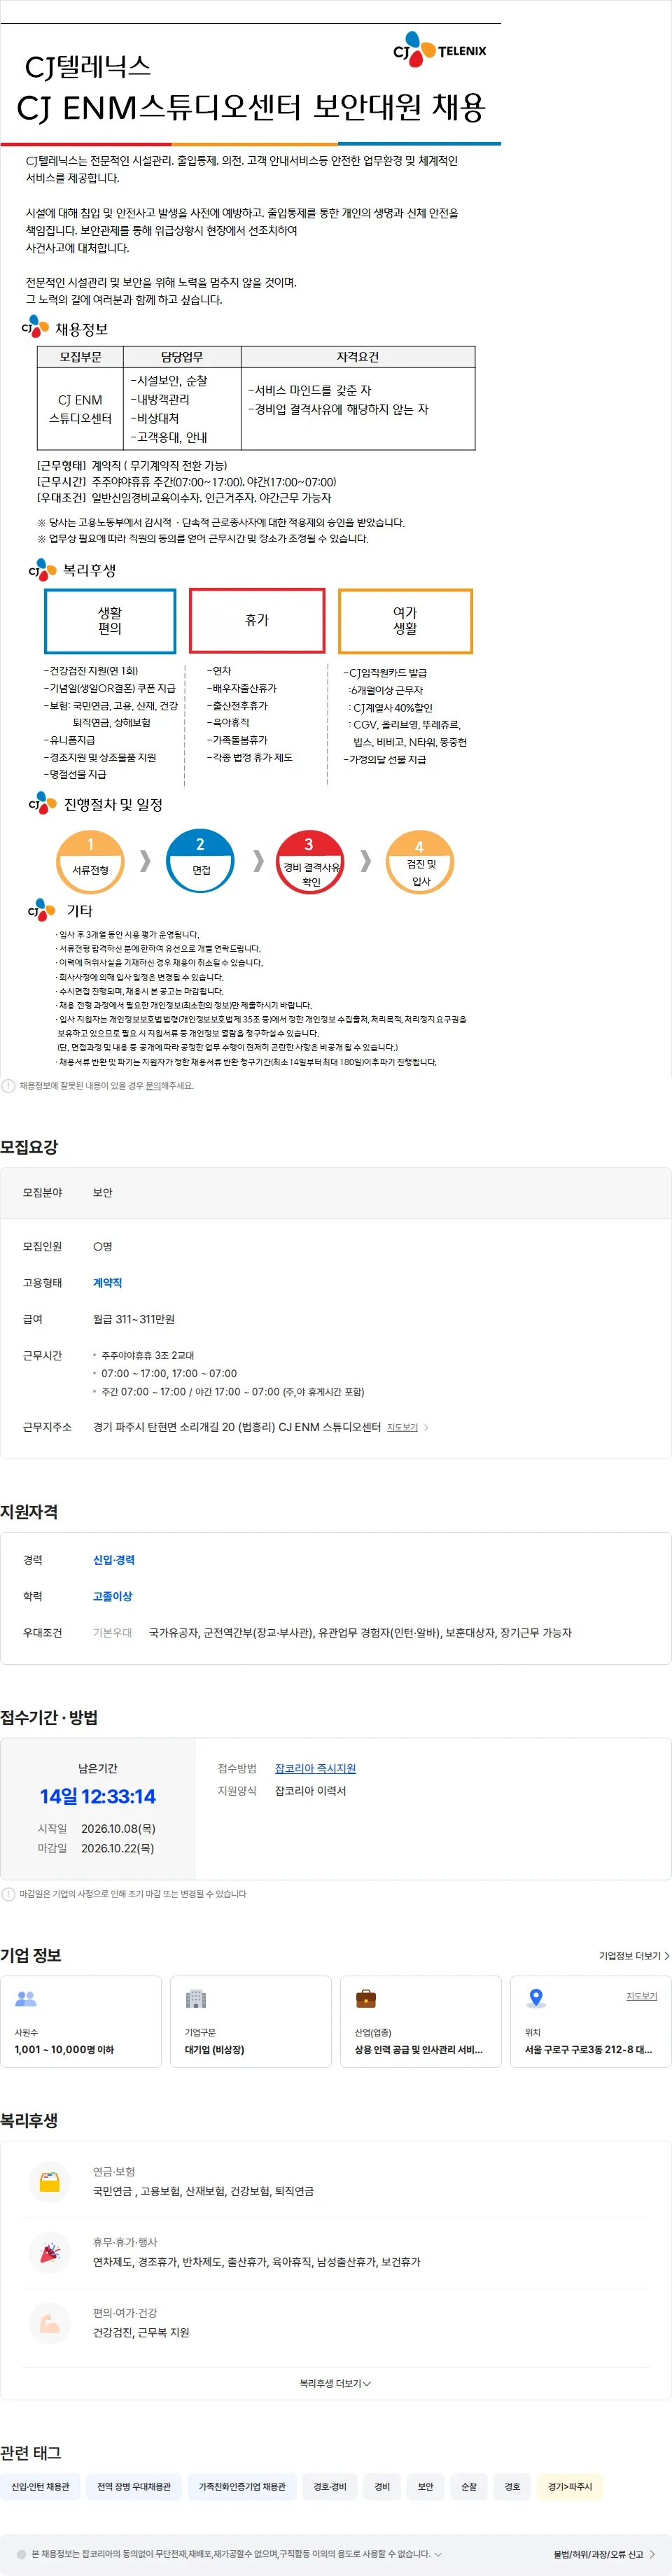The image size is (672, 2576).
Task: Open the 문의 link for incorrect info
Action: [152, 1085]
